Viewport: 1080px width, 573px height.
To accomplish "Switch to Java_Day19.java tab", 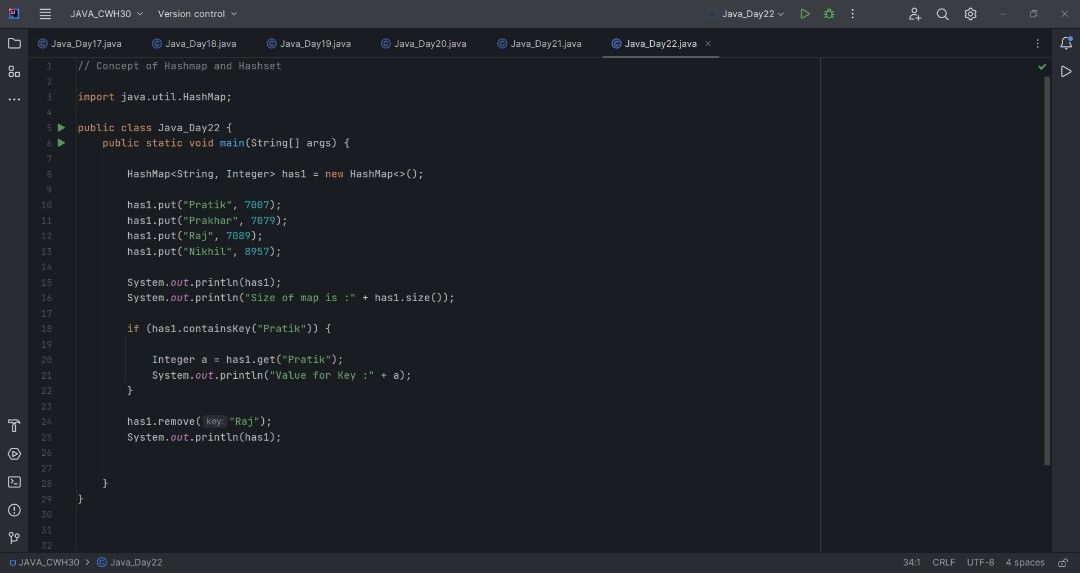I will pyautogui.click(x=309, y=43).
